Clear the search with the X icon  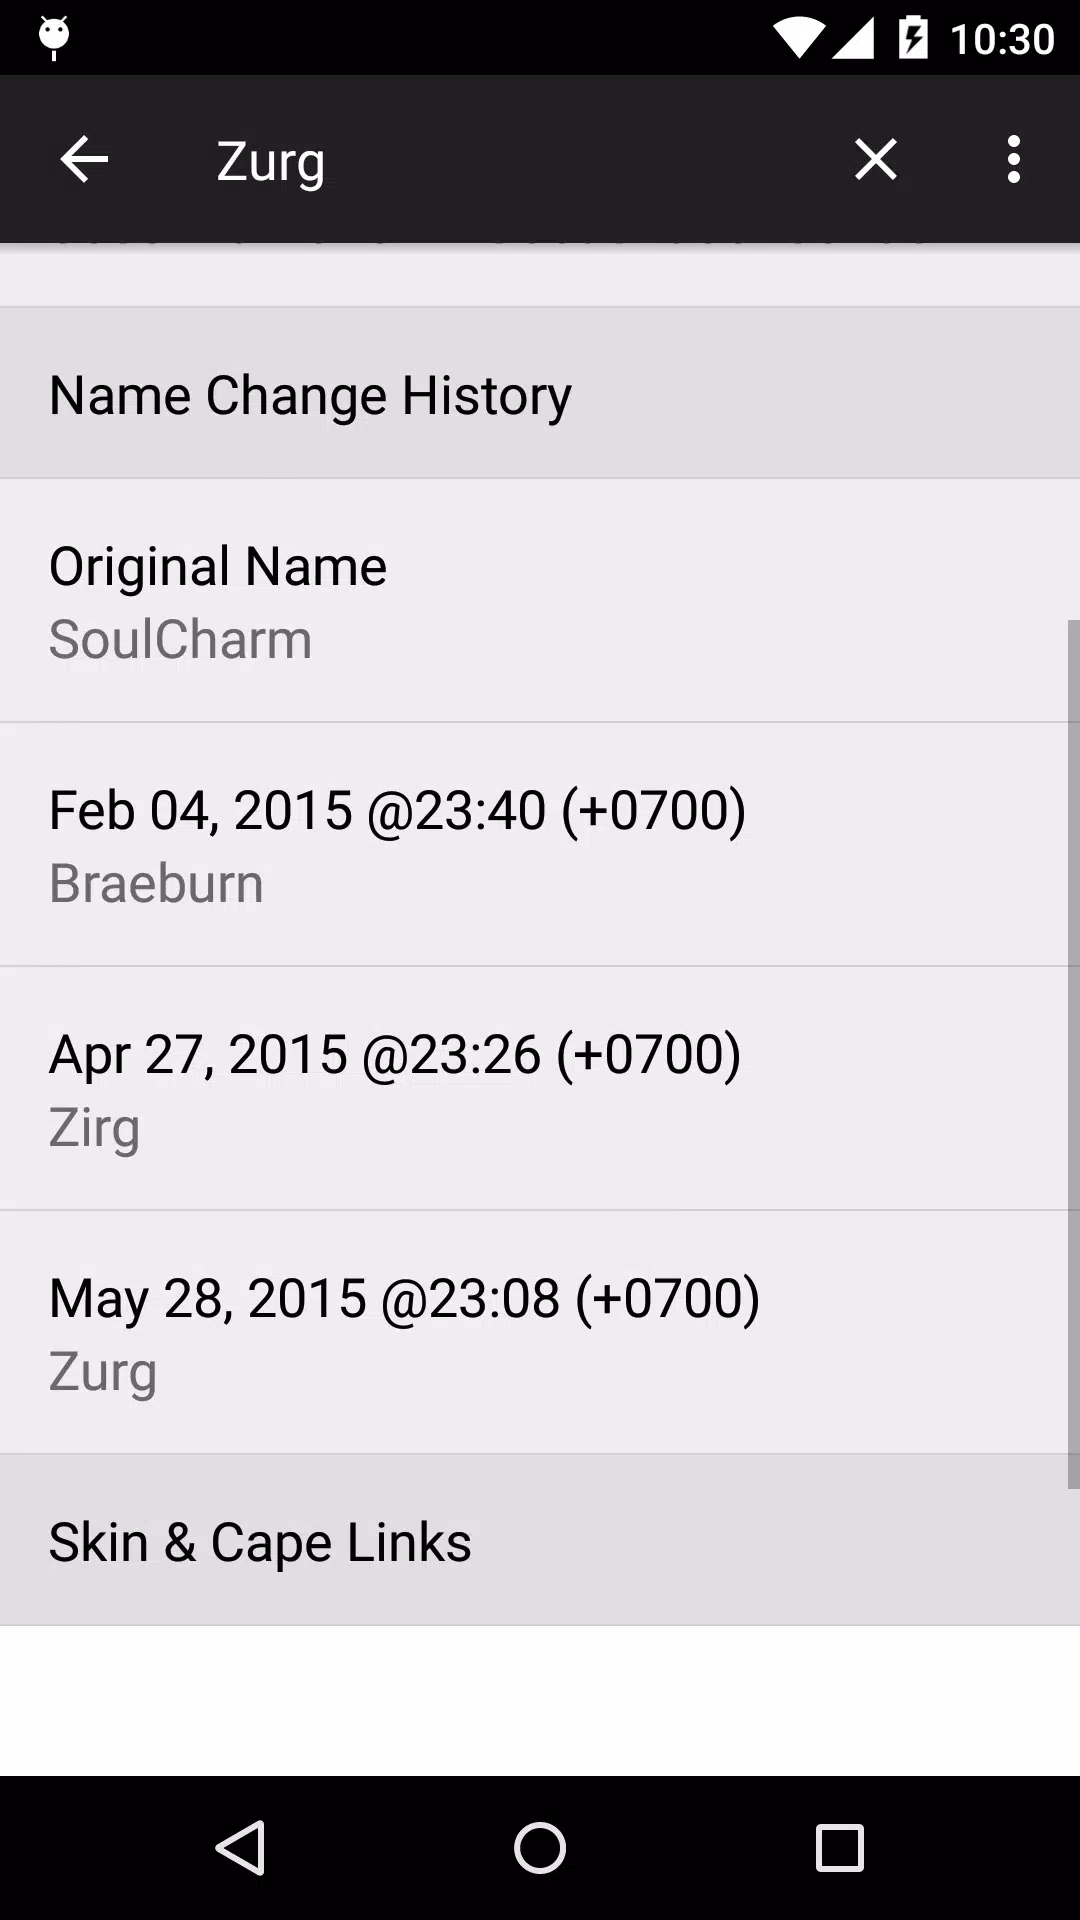pos(875,159)
